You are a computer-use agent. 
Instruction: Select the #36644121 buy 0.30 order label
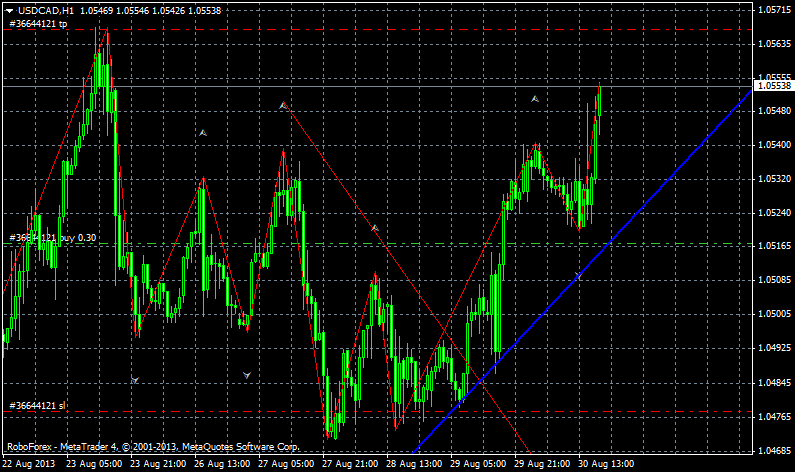53,238
